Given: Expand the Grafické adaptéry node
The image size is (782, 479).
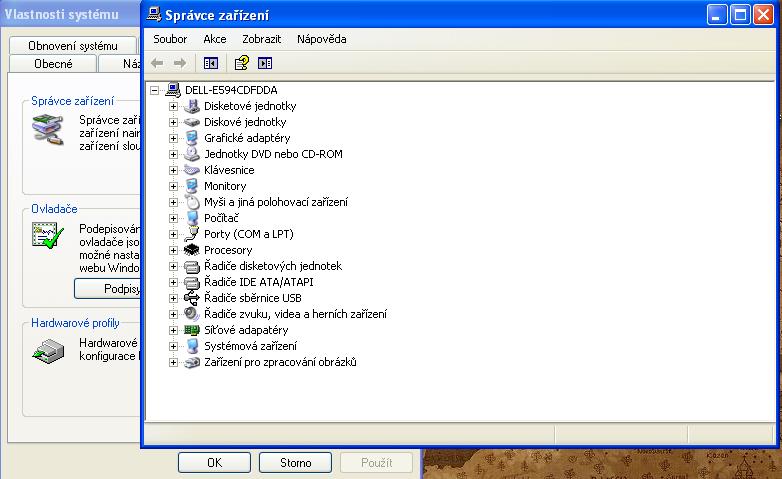Looking at the screenshot, I should pos(173,138).
